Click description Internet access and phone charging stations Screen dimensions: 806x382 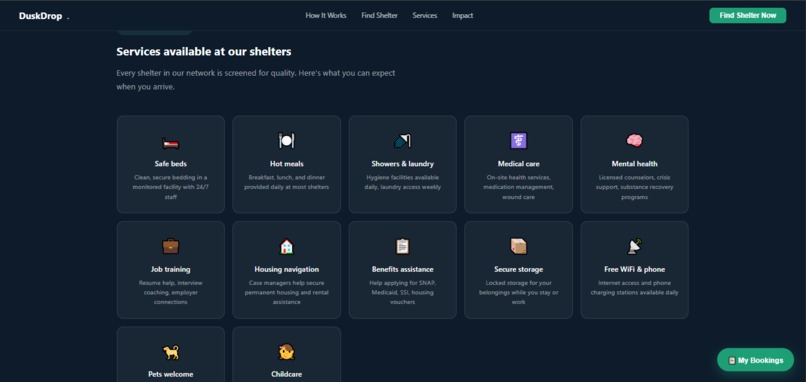coord(634,287)
